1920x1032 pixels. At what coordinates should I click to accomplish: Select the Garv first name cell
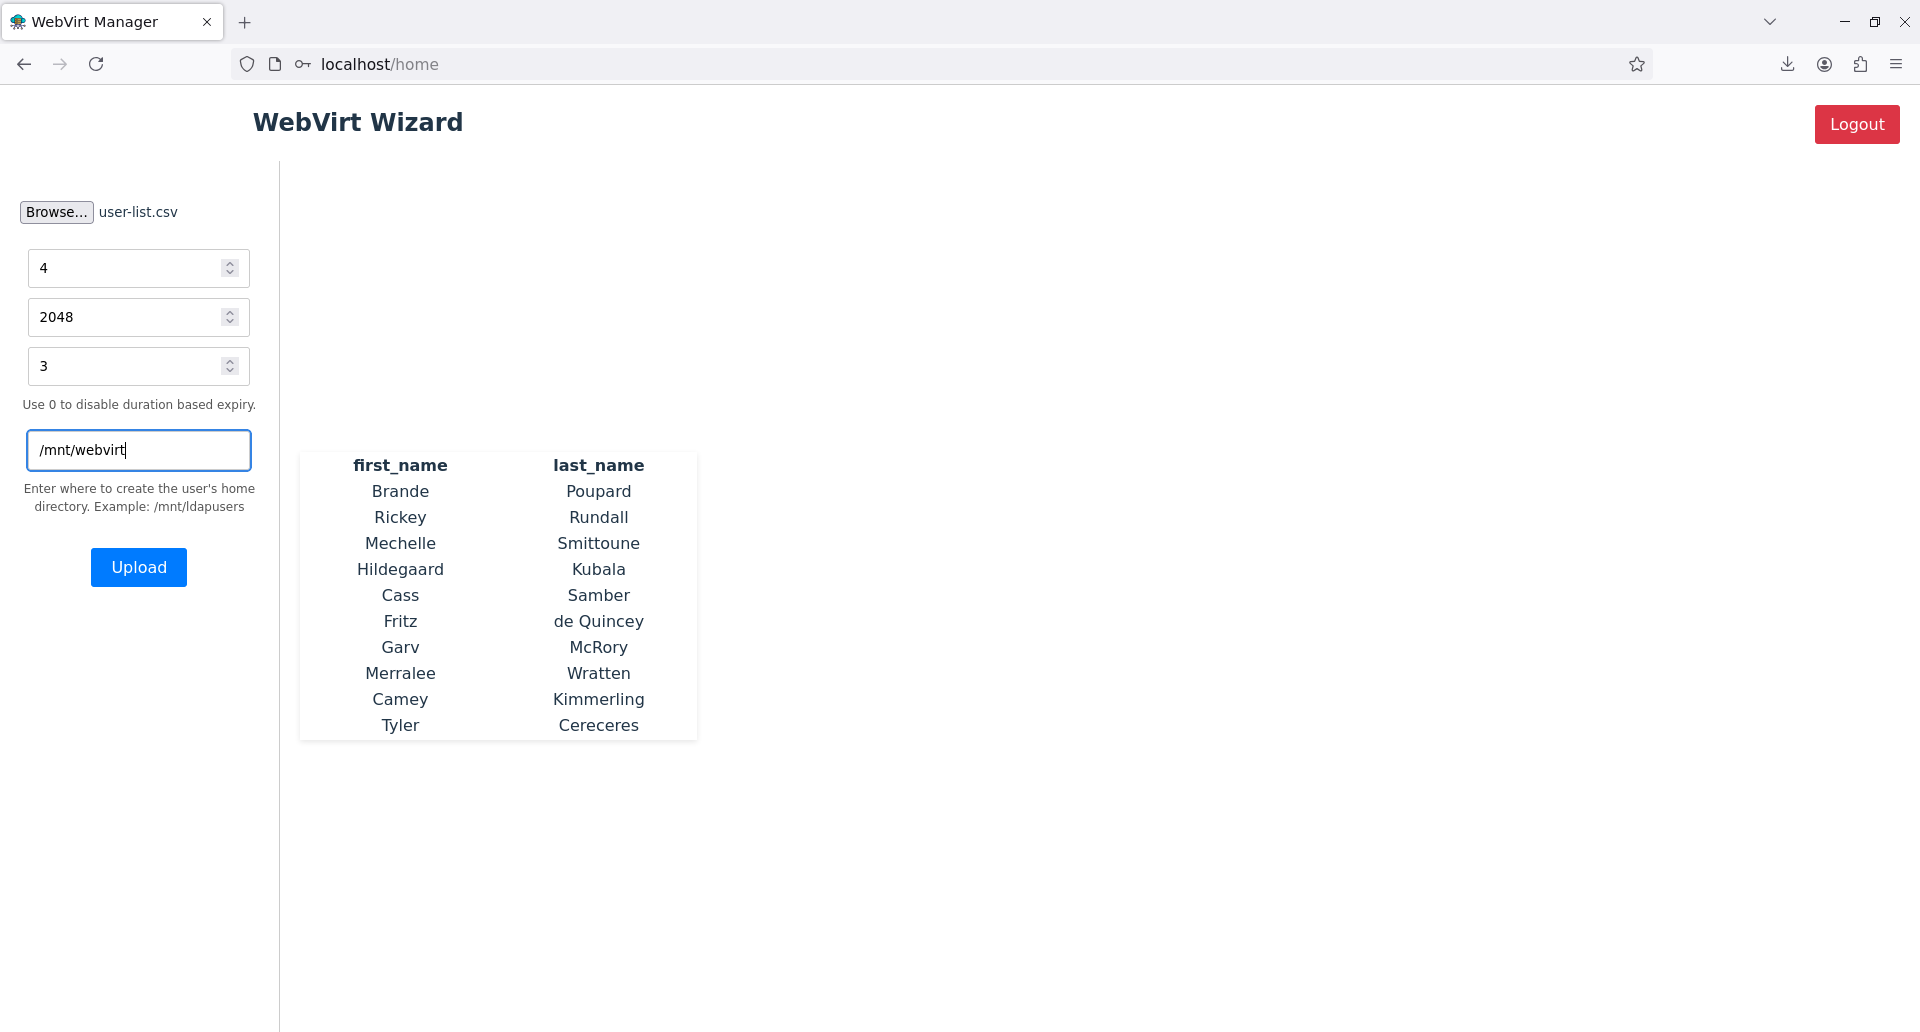400,647
